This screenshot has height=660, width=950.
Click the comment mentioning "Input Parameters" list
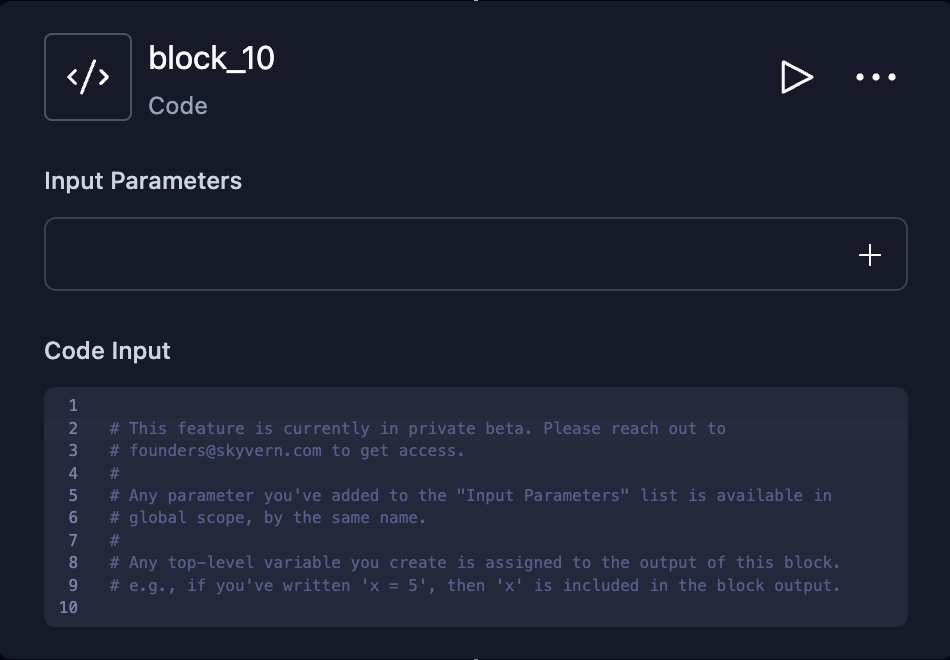(x=470, y=496)
